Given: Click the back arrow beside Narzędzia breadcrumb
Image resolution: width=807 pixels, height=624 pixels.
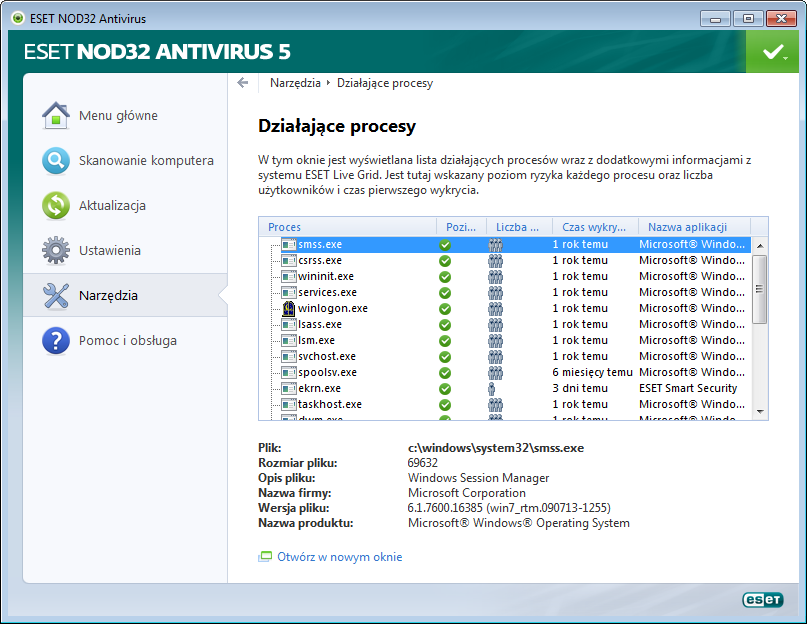Looking at the screenshot, I should [242, 83].
